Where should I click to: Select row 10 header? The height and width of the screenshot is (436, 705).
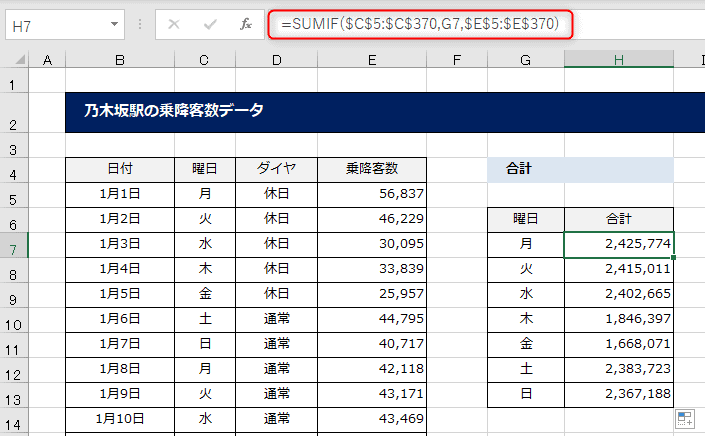[x=13, y=320]
